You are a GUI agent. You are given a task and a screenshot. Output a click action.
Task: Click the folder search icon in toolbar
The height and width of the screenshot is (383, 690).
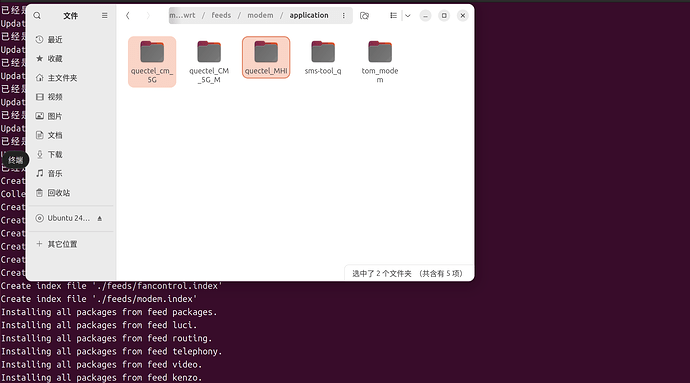(x=364, y=16)
